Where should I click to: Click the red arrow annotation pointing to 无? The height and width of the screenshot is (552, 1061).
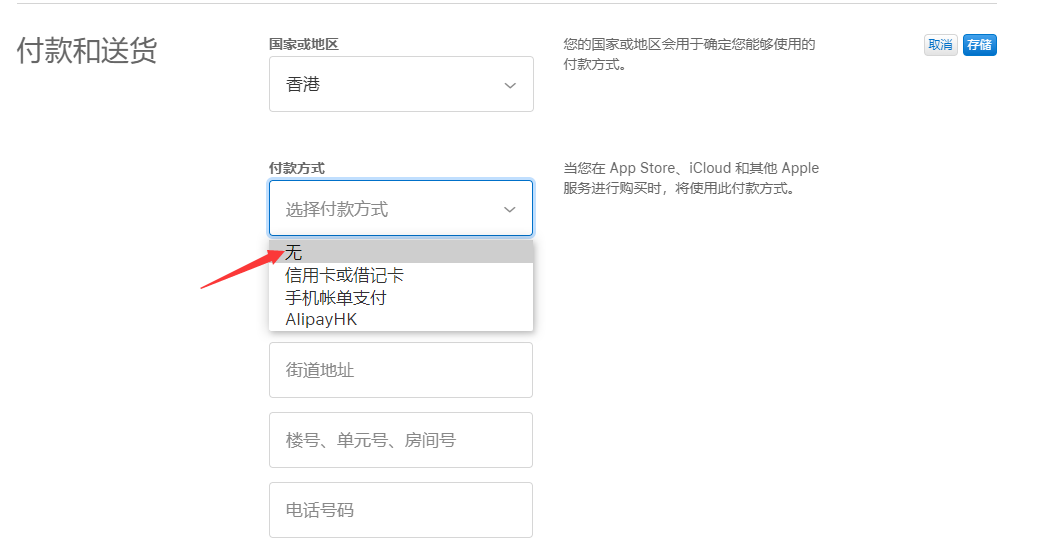tap(242, 269)
